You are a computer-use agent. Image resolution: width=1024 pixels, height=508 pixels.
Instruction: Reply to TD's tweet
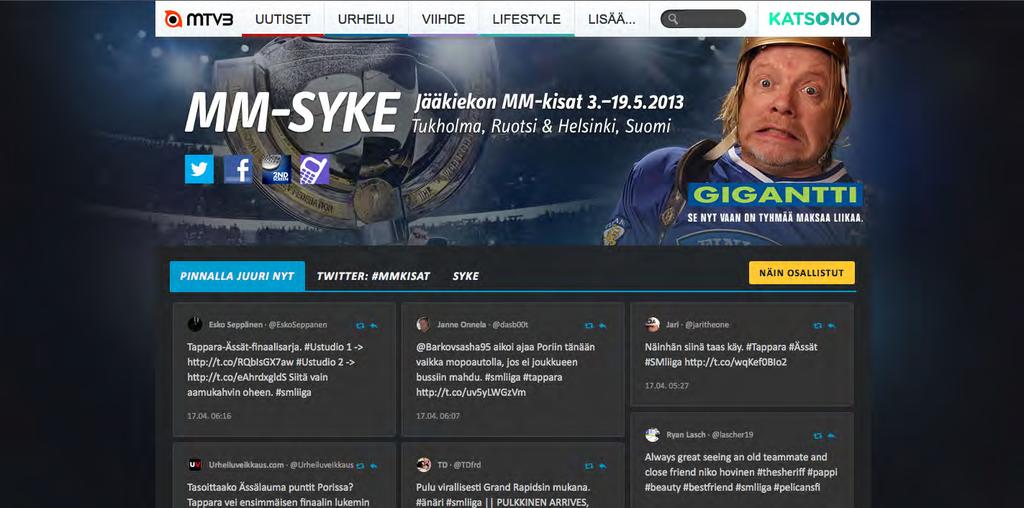601,466
